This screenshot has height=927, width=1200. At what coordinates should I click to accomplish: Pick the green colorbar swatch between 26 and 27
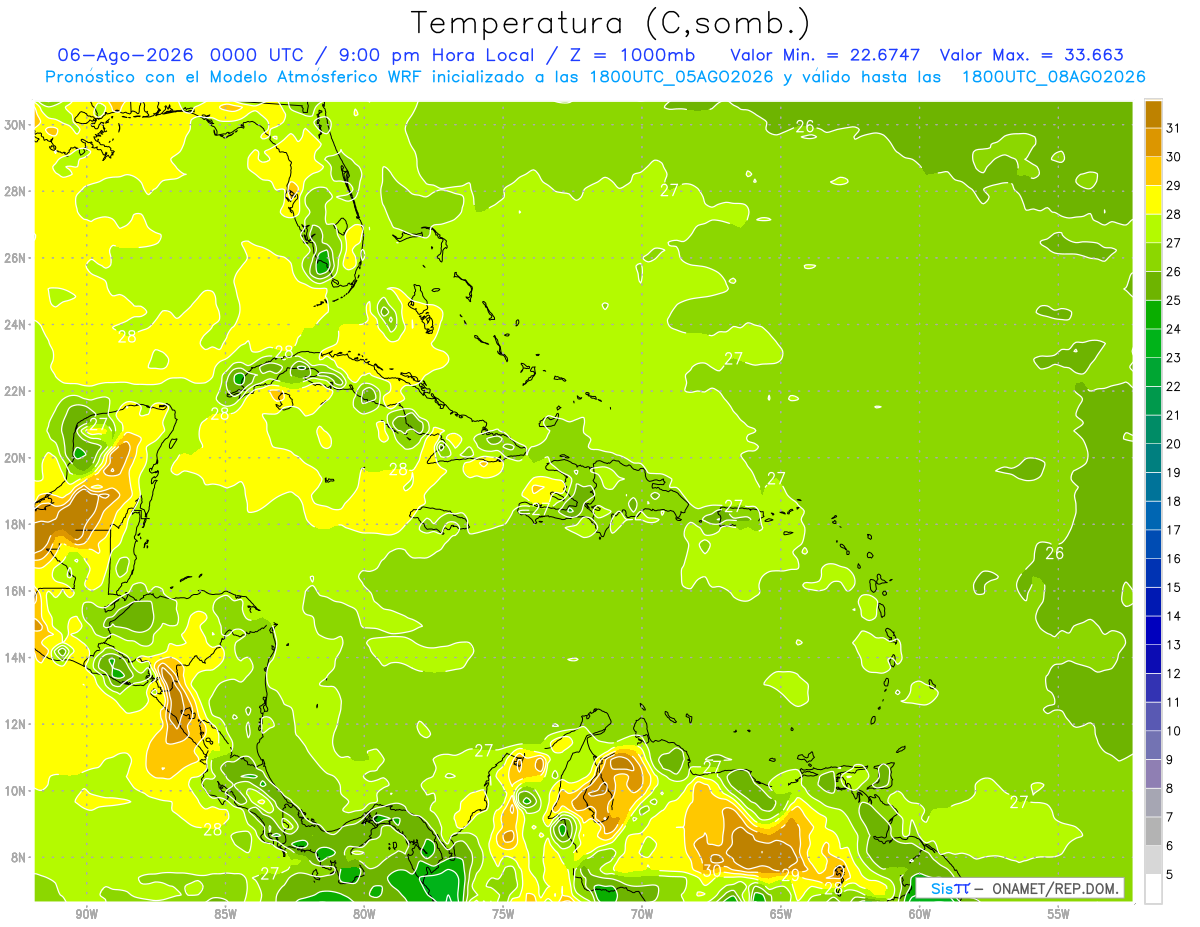[x=1153, y=257]
